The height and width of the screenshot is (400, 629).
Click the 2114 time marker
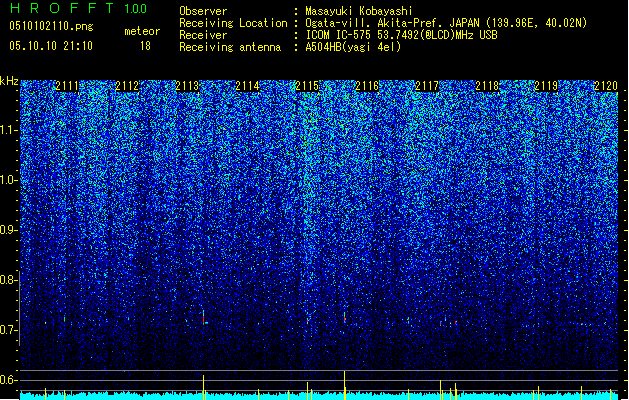pyautogui.click(x=247, y=86)
